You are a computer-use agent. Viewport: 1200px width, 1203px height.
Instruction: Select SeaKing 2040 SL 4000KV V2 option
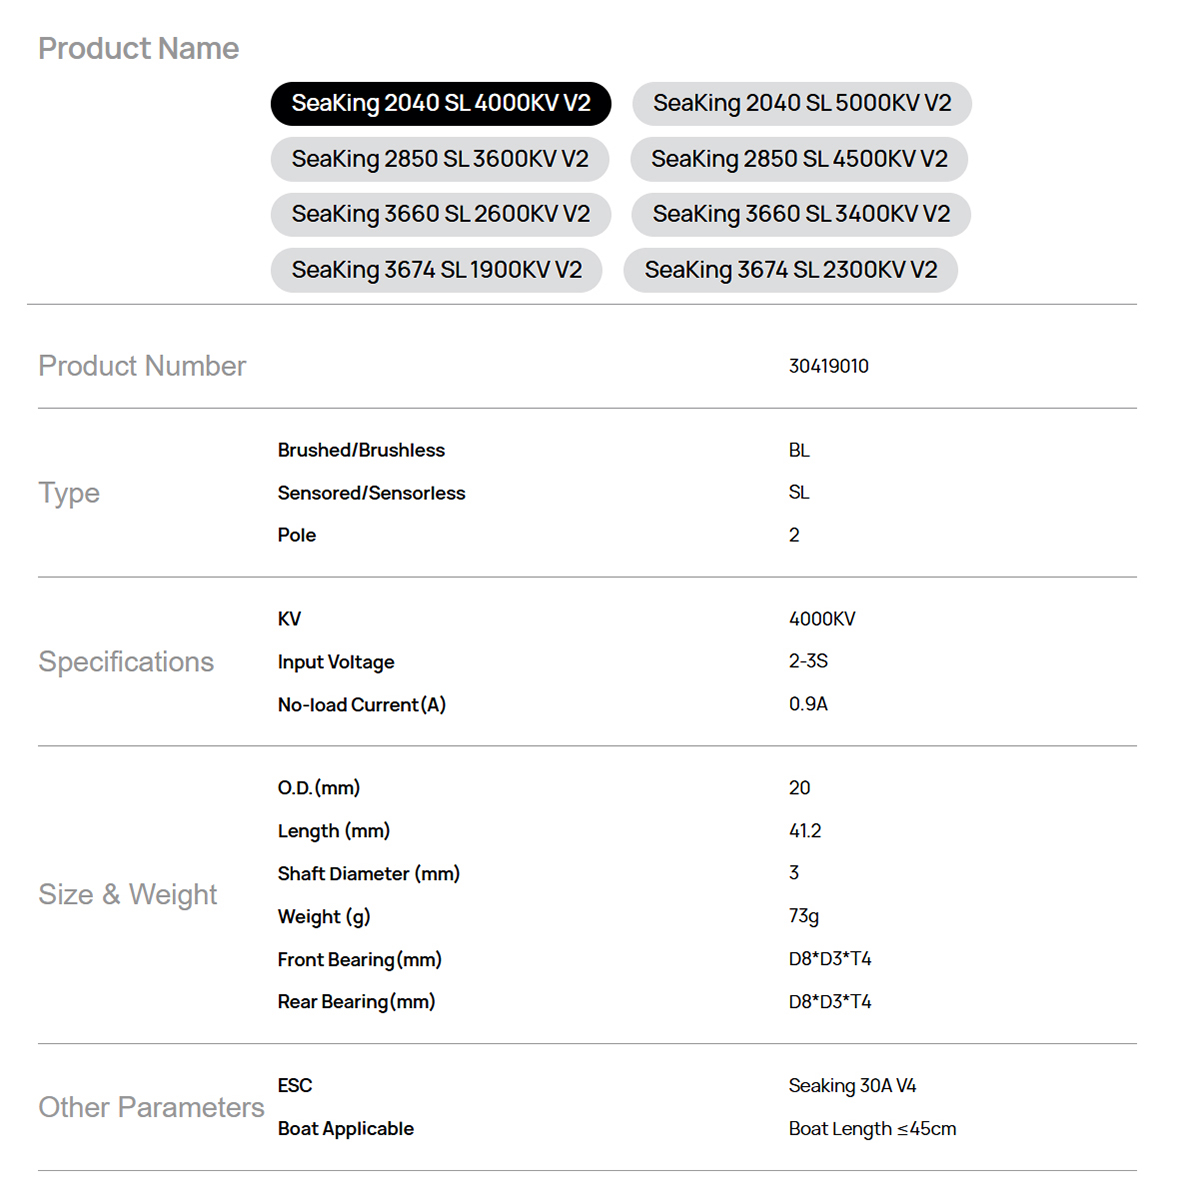pyautogui.click(x=440, y=104)
